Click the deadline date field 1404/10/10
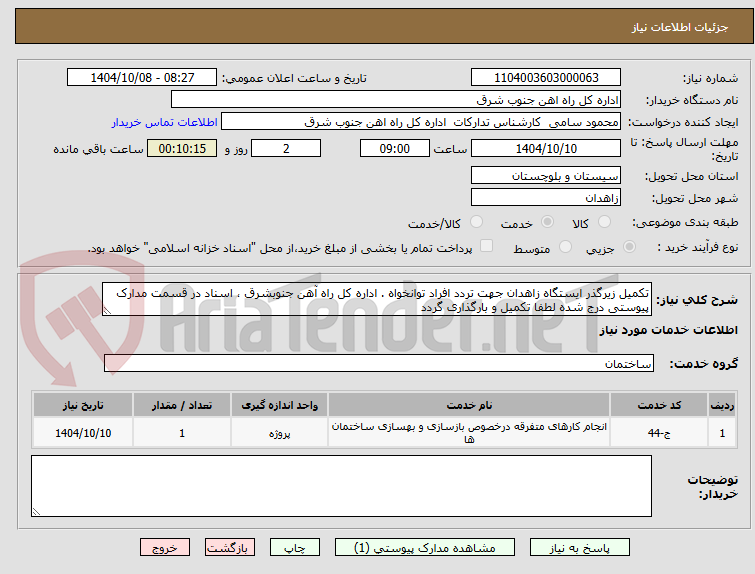 [x=546, y=148]
